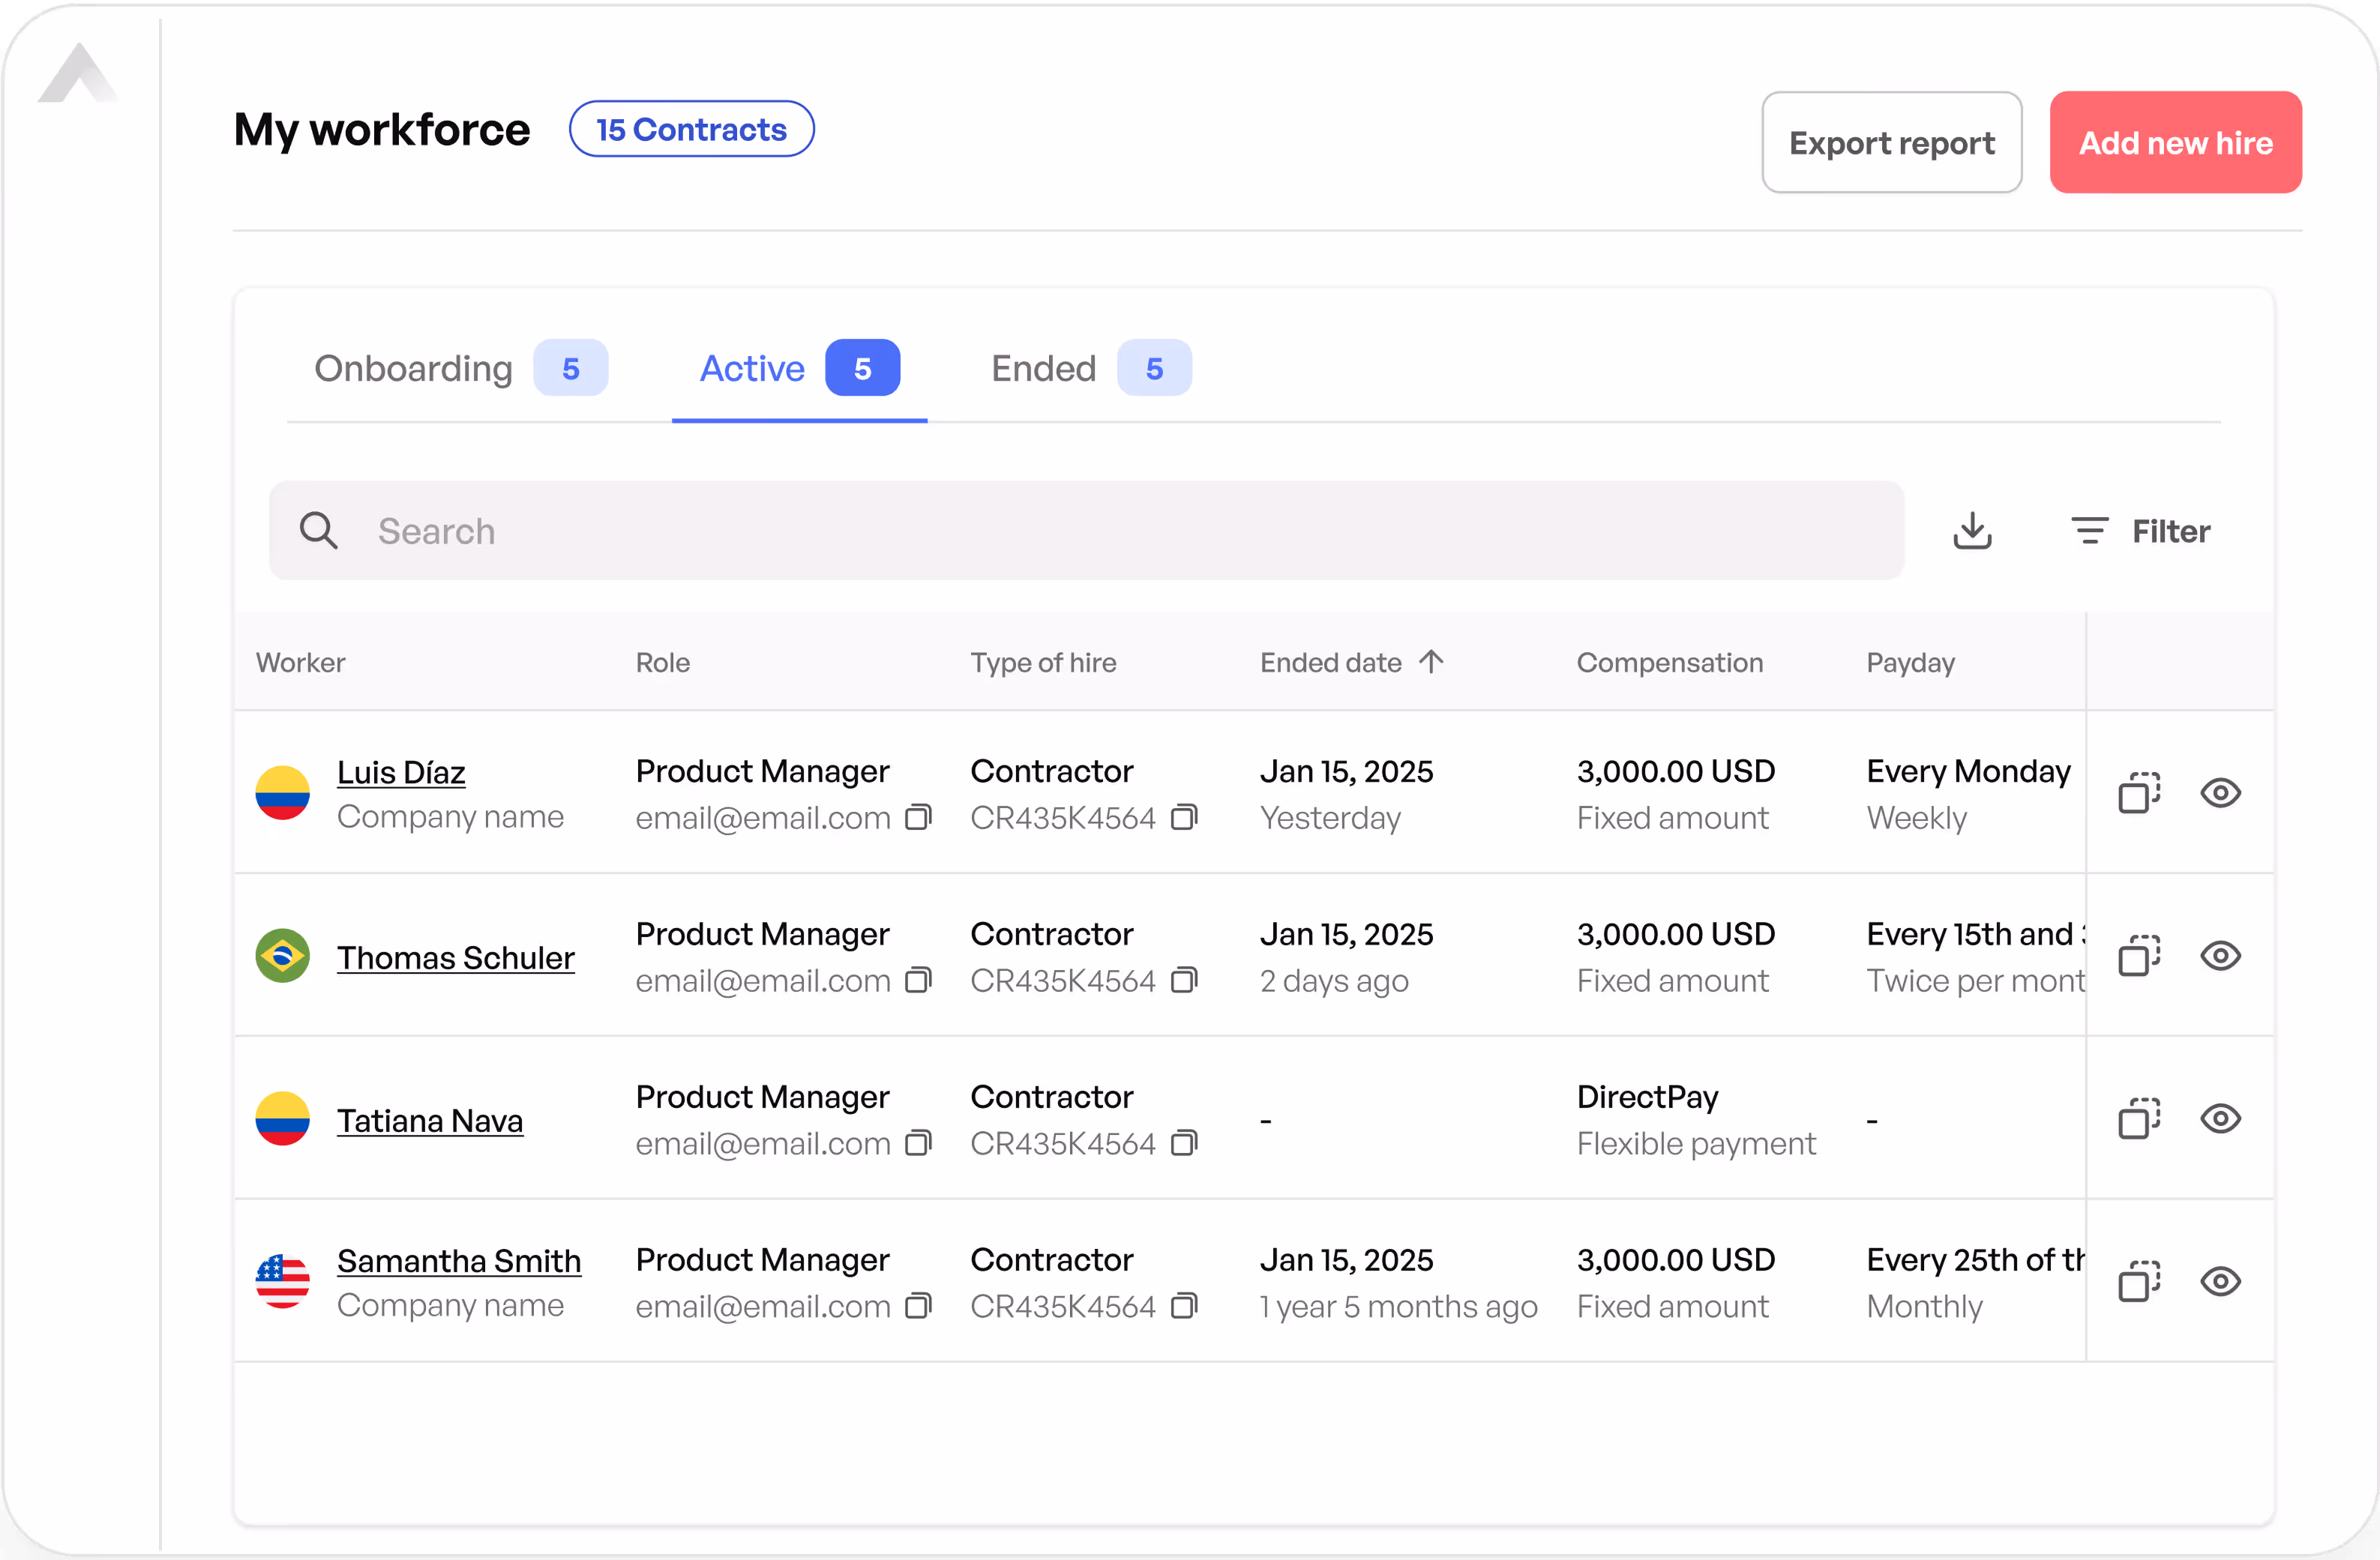Image resolution: width=2380 pixels, height=1560 pixels.
Task: Copy Tatiana Nava's email address
Action: tap(918, 1144)
